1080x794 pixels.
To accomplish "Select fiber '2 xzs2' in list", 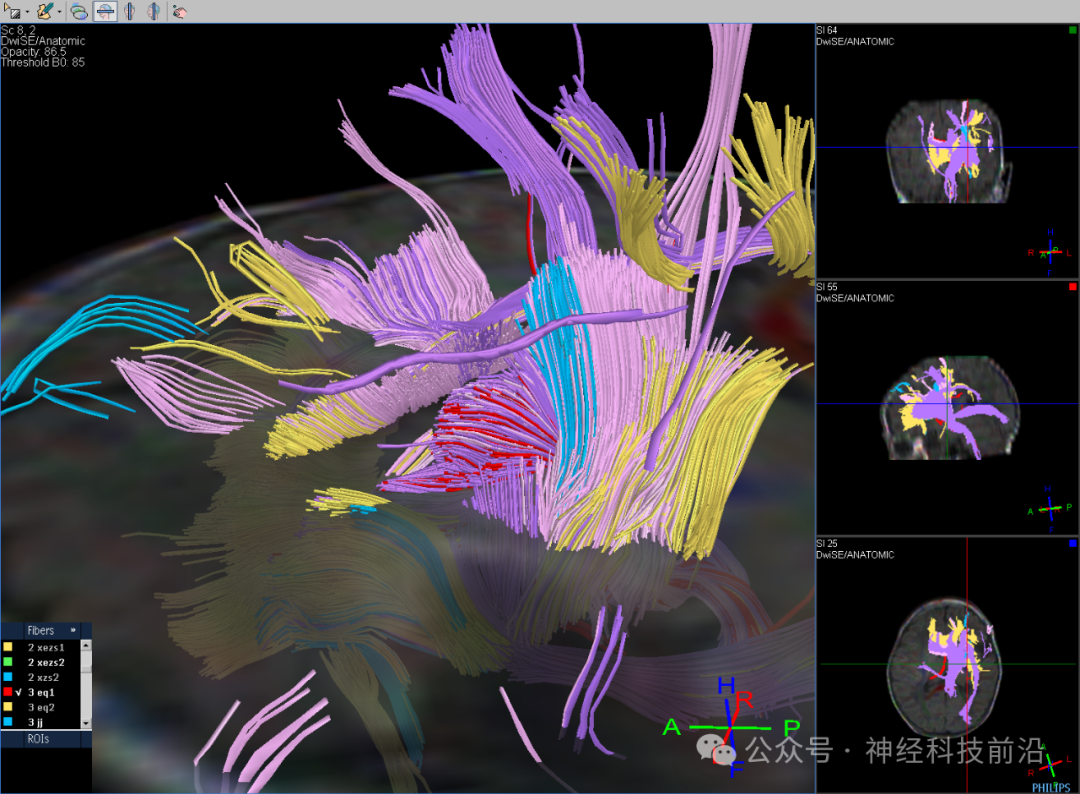I will 43,678.
